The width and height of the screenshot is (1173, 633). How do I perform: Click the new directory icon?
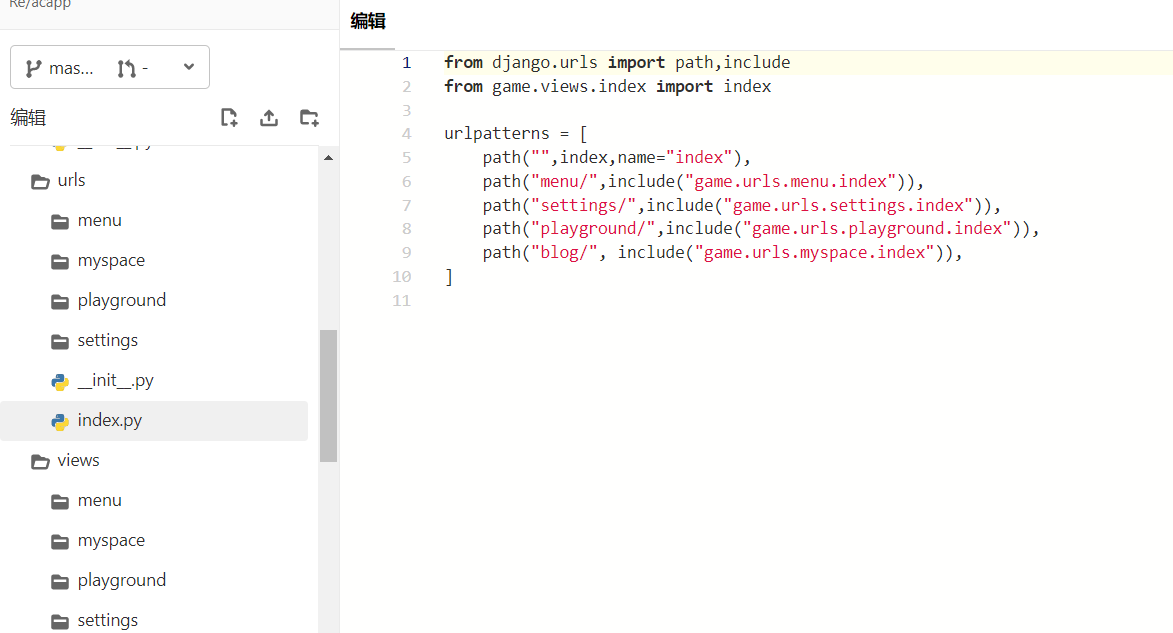(x=309, y=118)
